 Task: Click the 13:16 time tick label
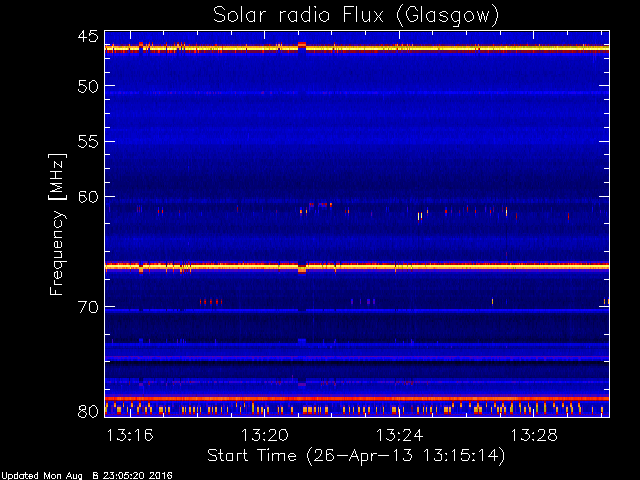coord(130,436)
